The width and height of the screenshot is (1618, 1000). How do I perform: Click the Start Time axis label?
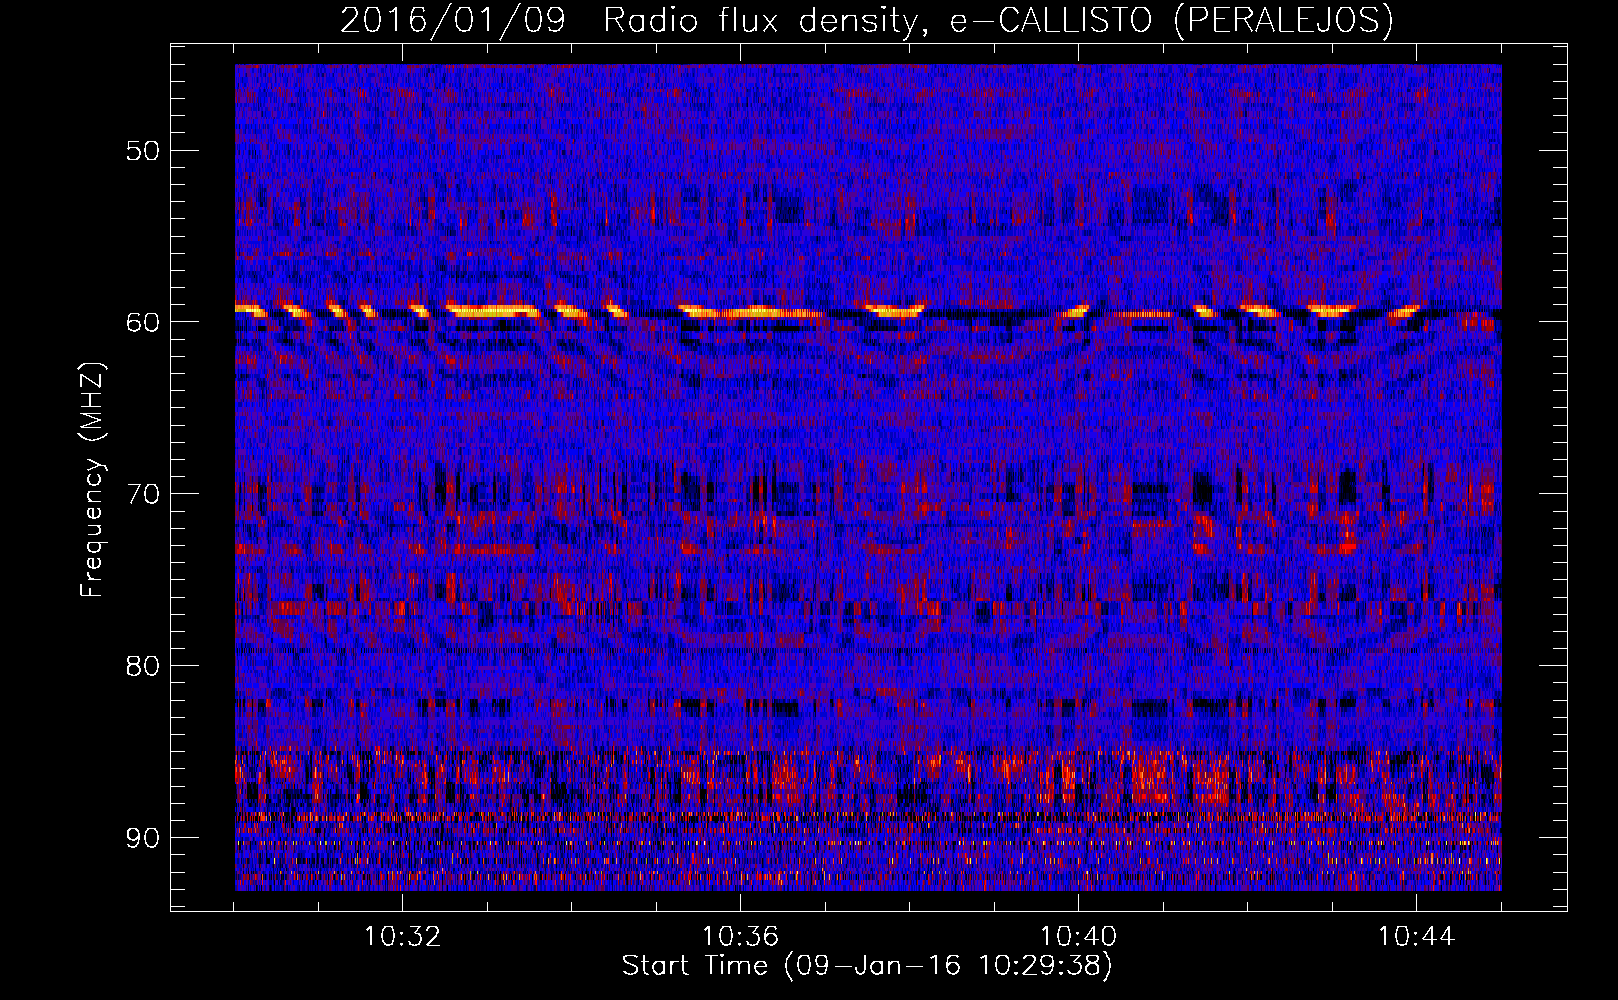click(867, 966)
